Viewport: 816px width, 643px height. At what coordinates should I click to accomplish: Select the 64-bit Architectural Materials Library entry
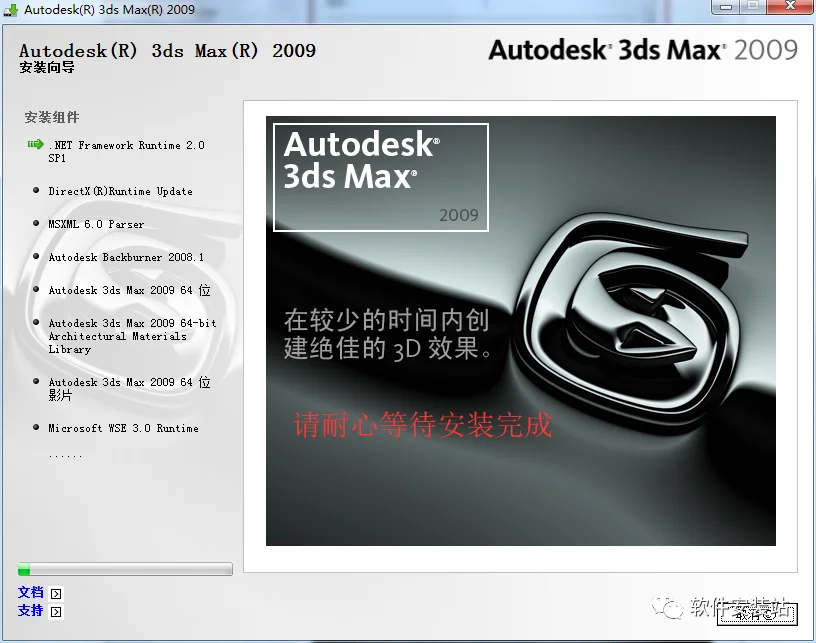[x=133, y=336]
